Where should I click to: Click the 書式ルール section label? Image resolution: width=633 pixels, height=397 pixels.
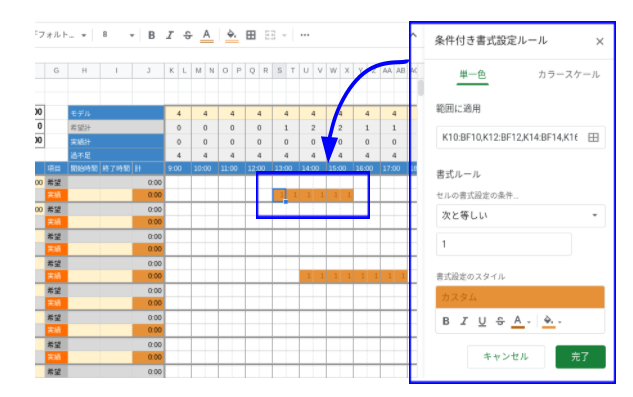pyautogui.click(x=458, y=174)
